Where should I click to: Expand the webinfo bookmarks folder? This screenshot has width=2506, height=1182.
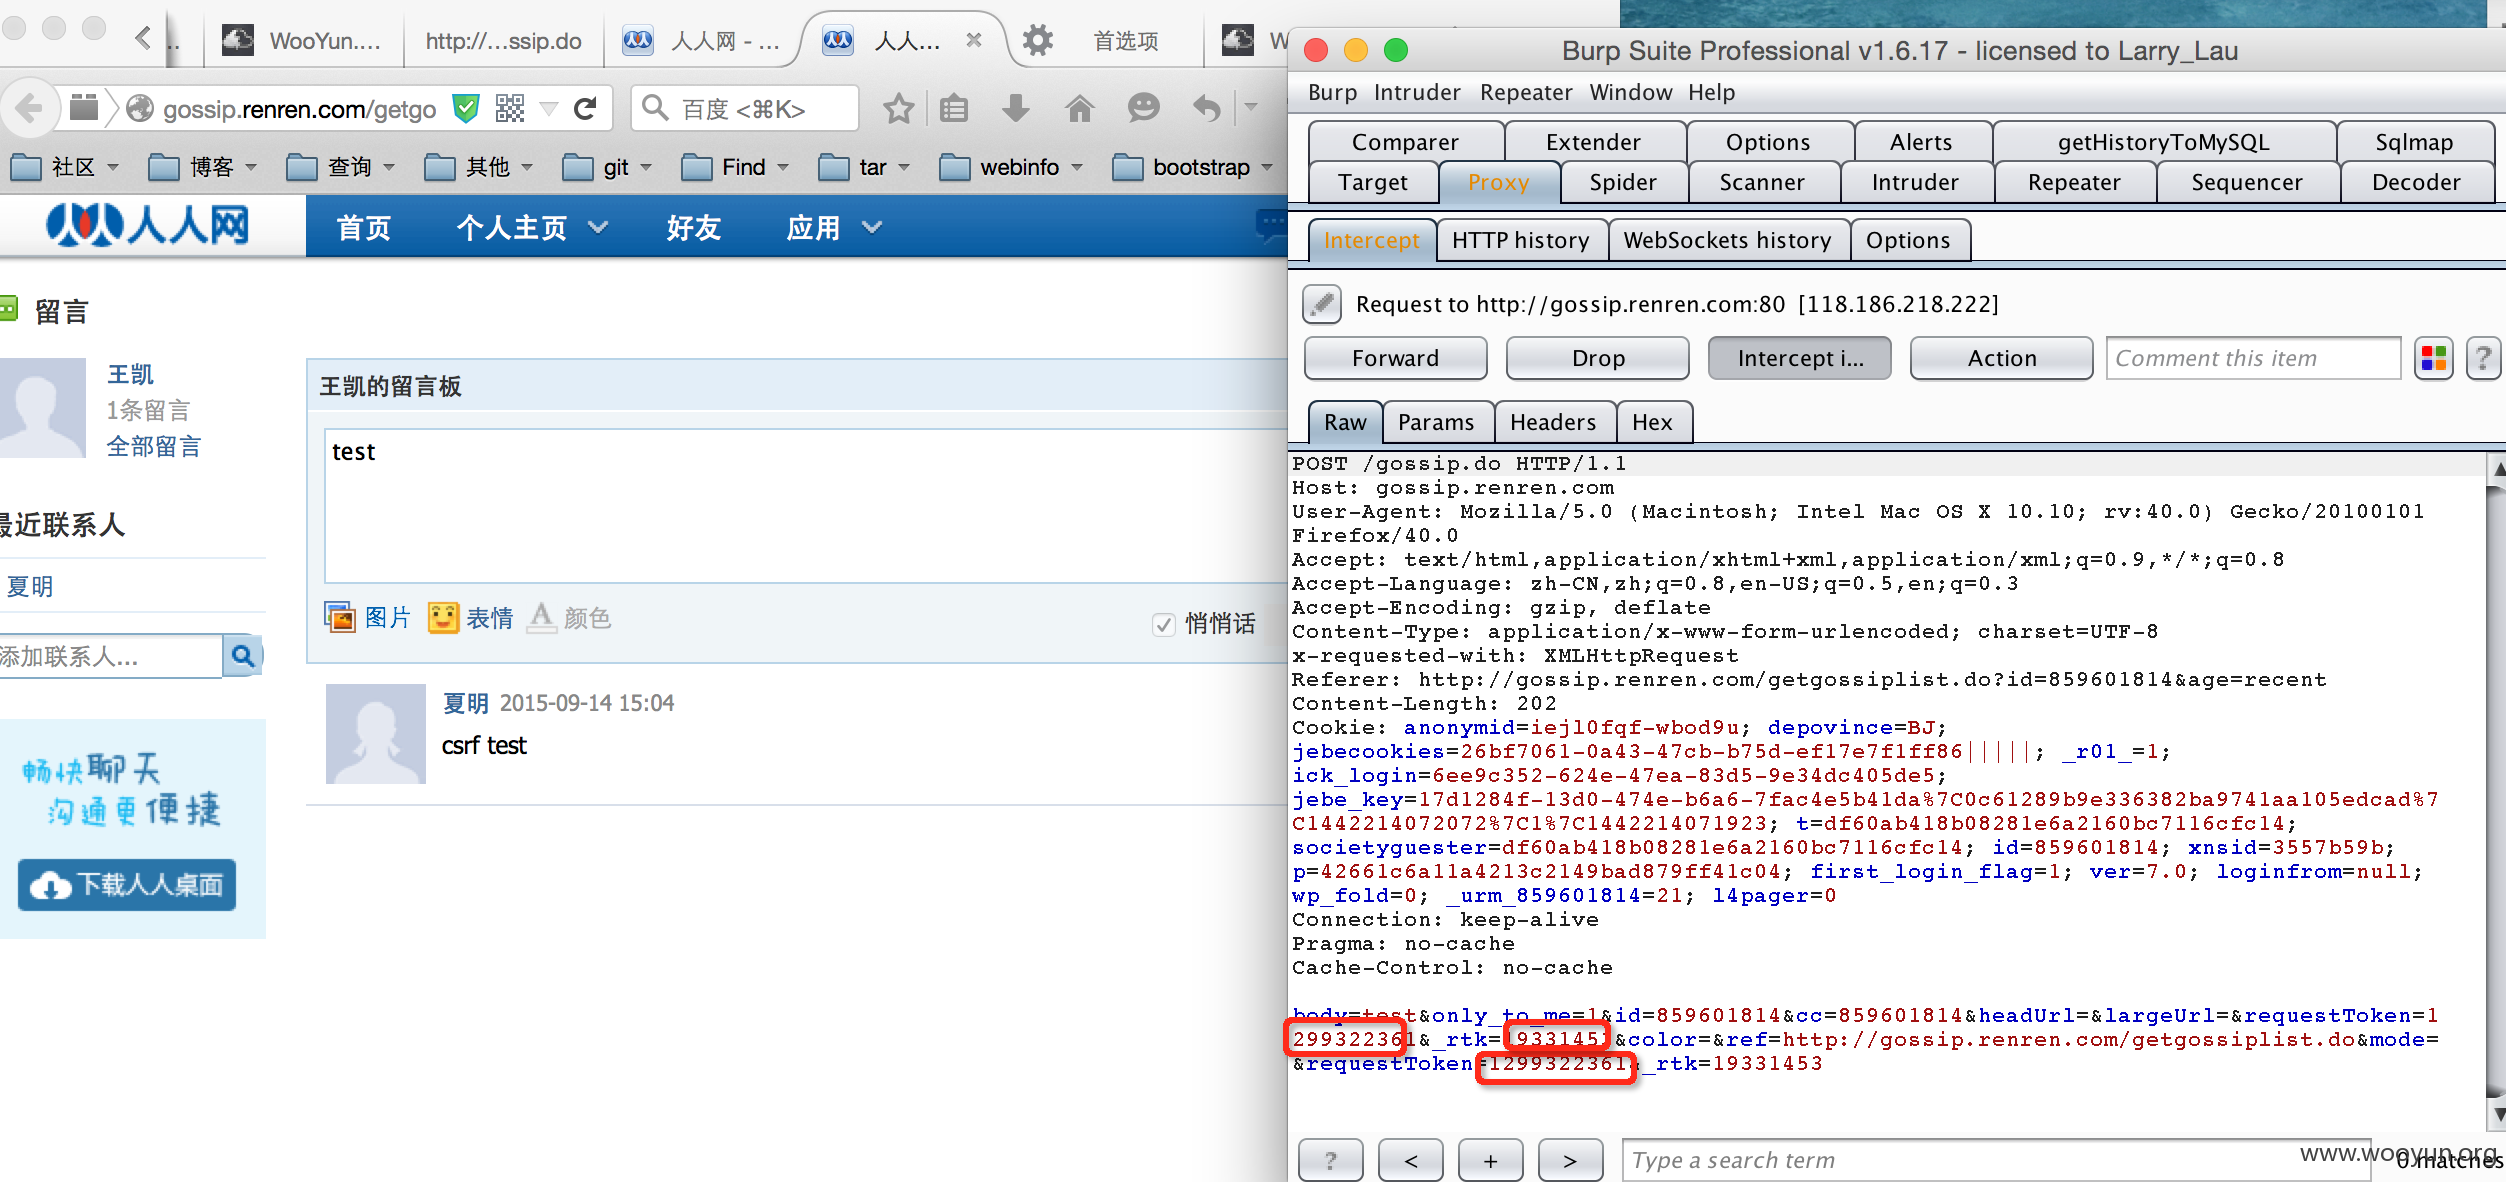(x=1011, y=167)
